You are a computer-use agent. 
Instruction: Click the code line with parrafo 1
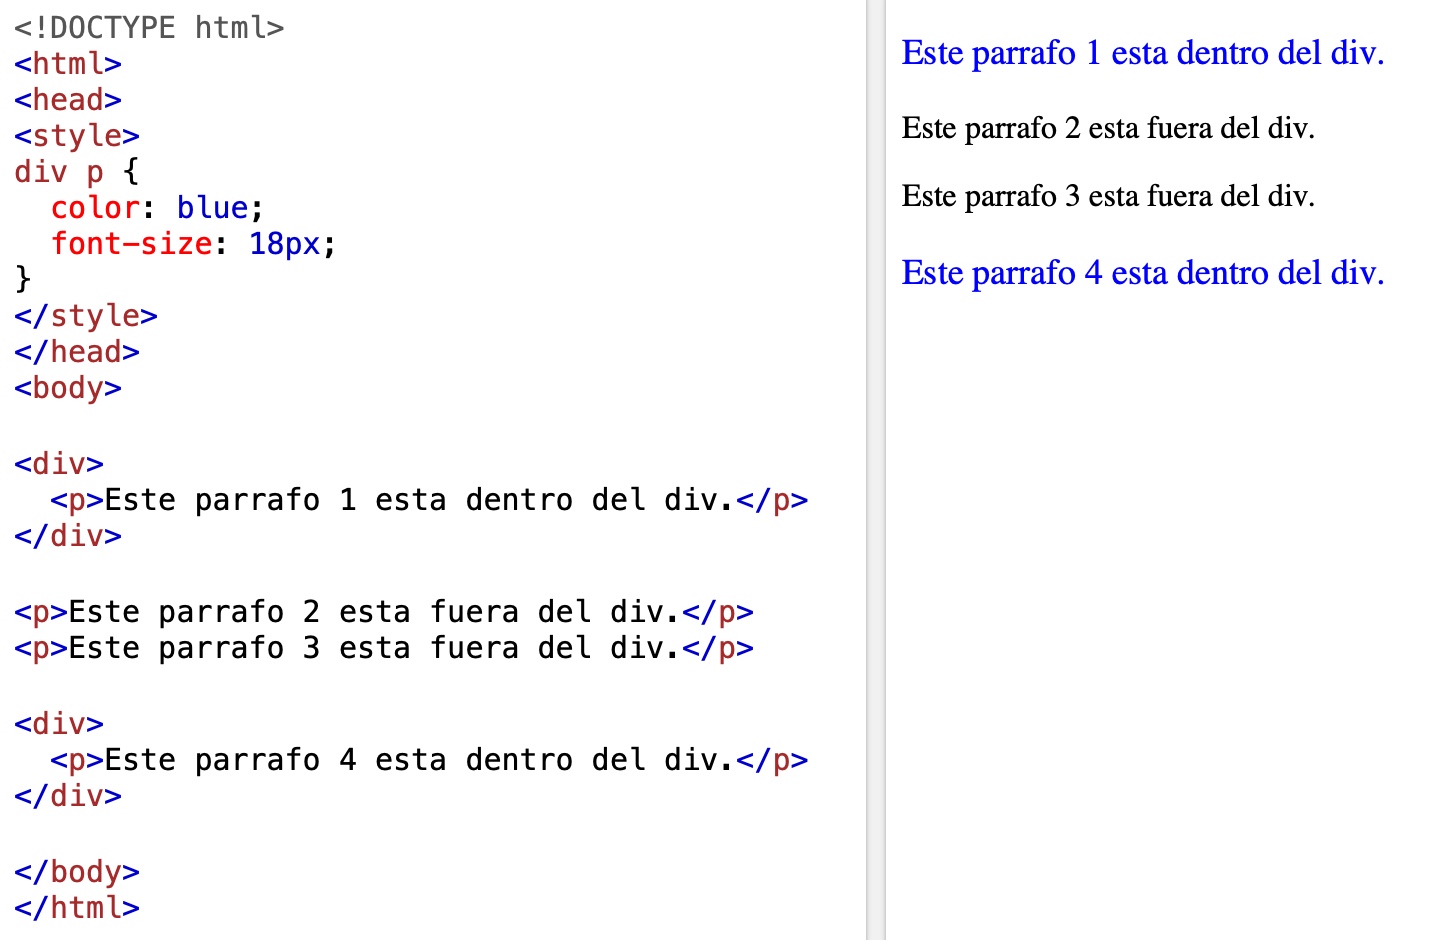(x=429, y=500)
